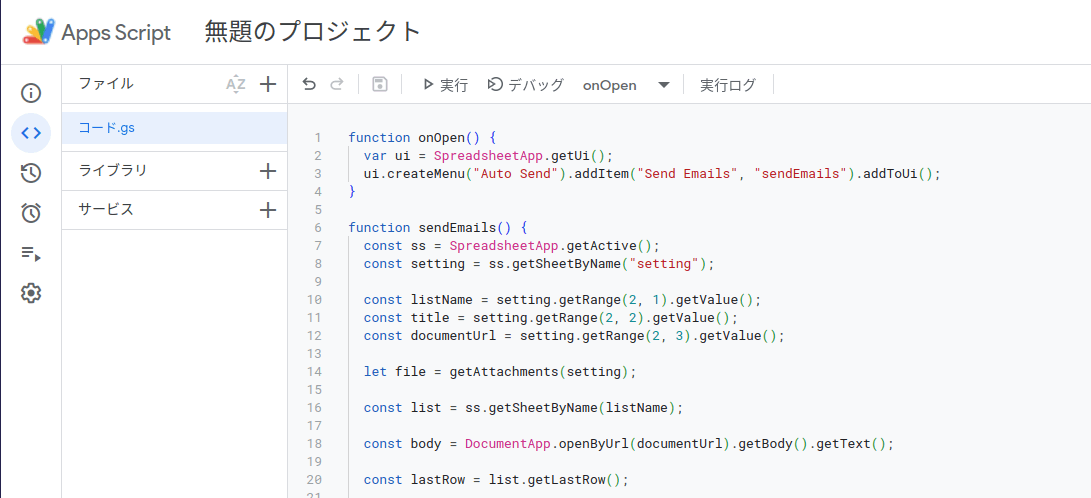The image size is (1091, 498).
Task: Open the 実行ログ execution log
Action: point(727,85)
